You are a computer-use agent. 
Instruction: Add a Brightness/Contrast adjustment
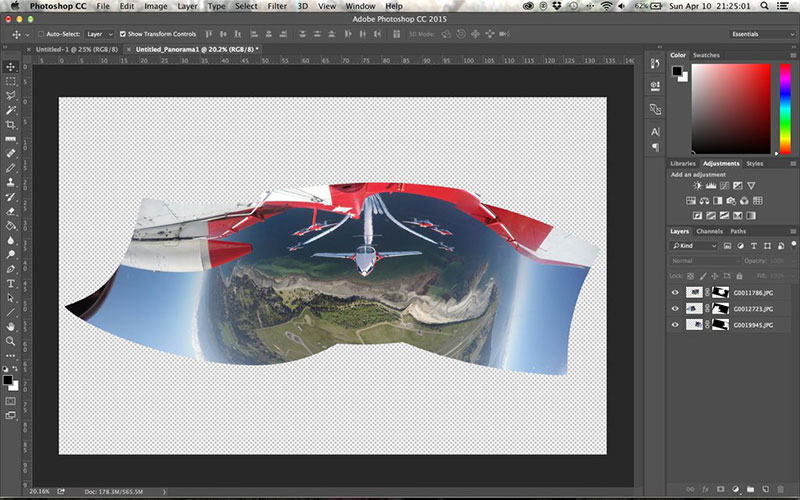pyautogui.click(x=697, y=186)
